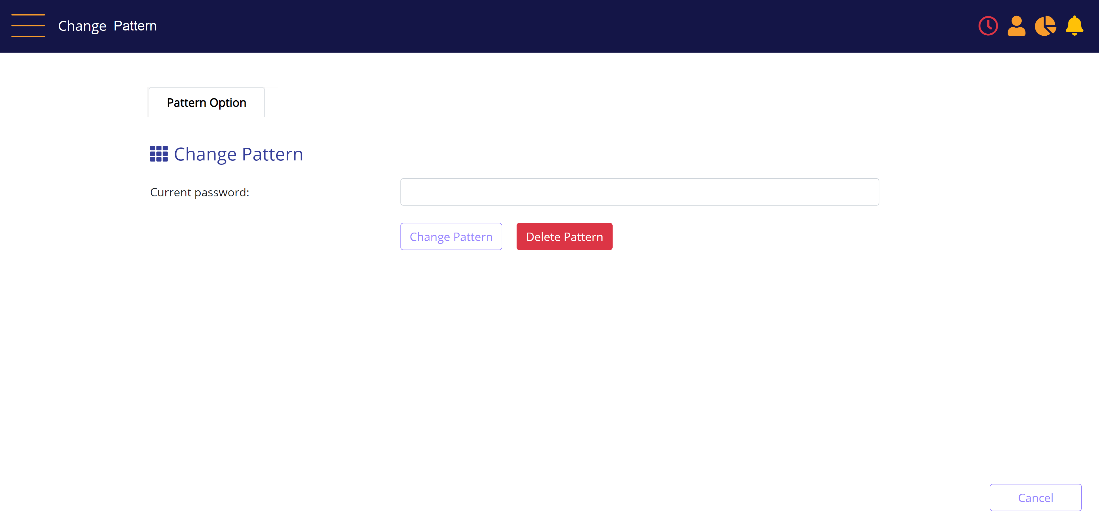Open the notifications bell
Image resolution: width=1099 pixels, height=527 pixels.
[1074, 26]
